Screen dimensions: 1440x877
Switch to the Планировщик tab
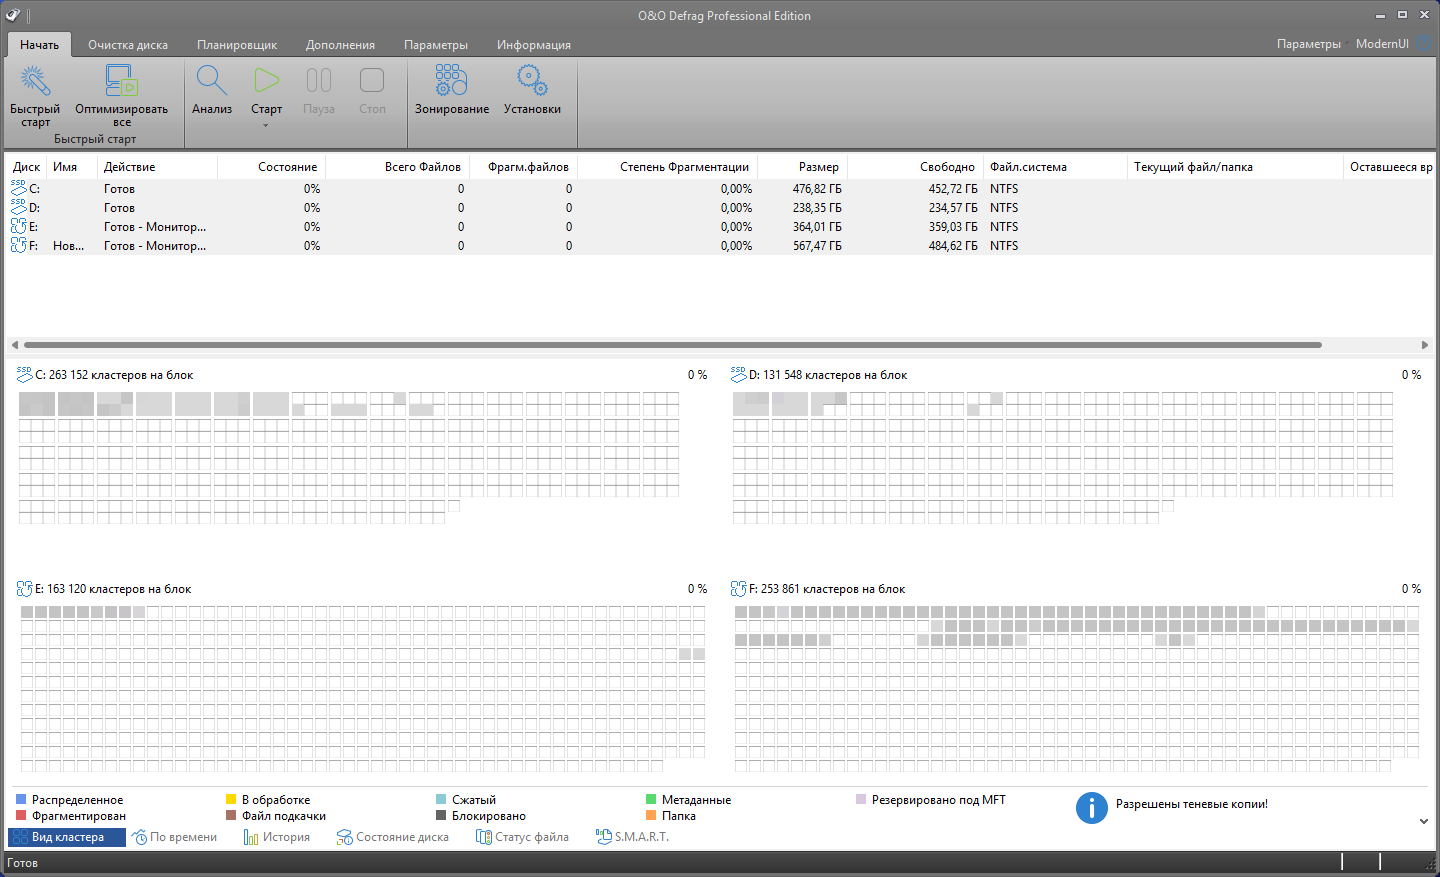[x=237, y=45]
